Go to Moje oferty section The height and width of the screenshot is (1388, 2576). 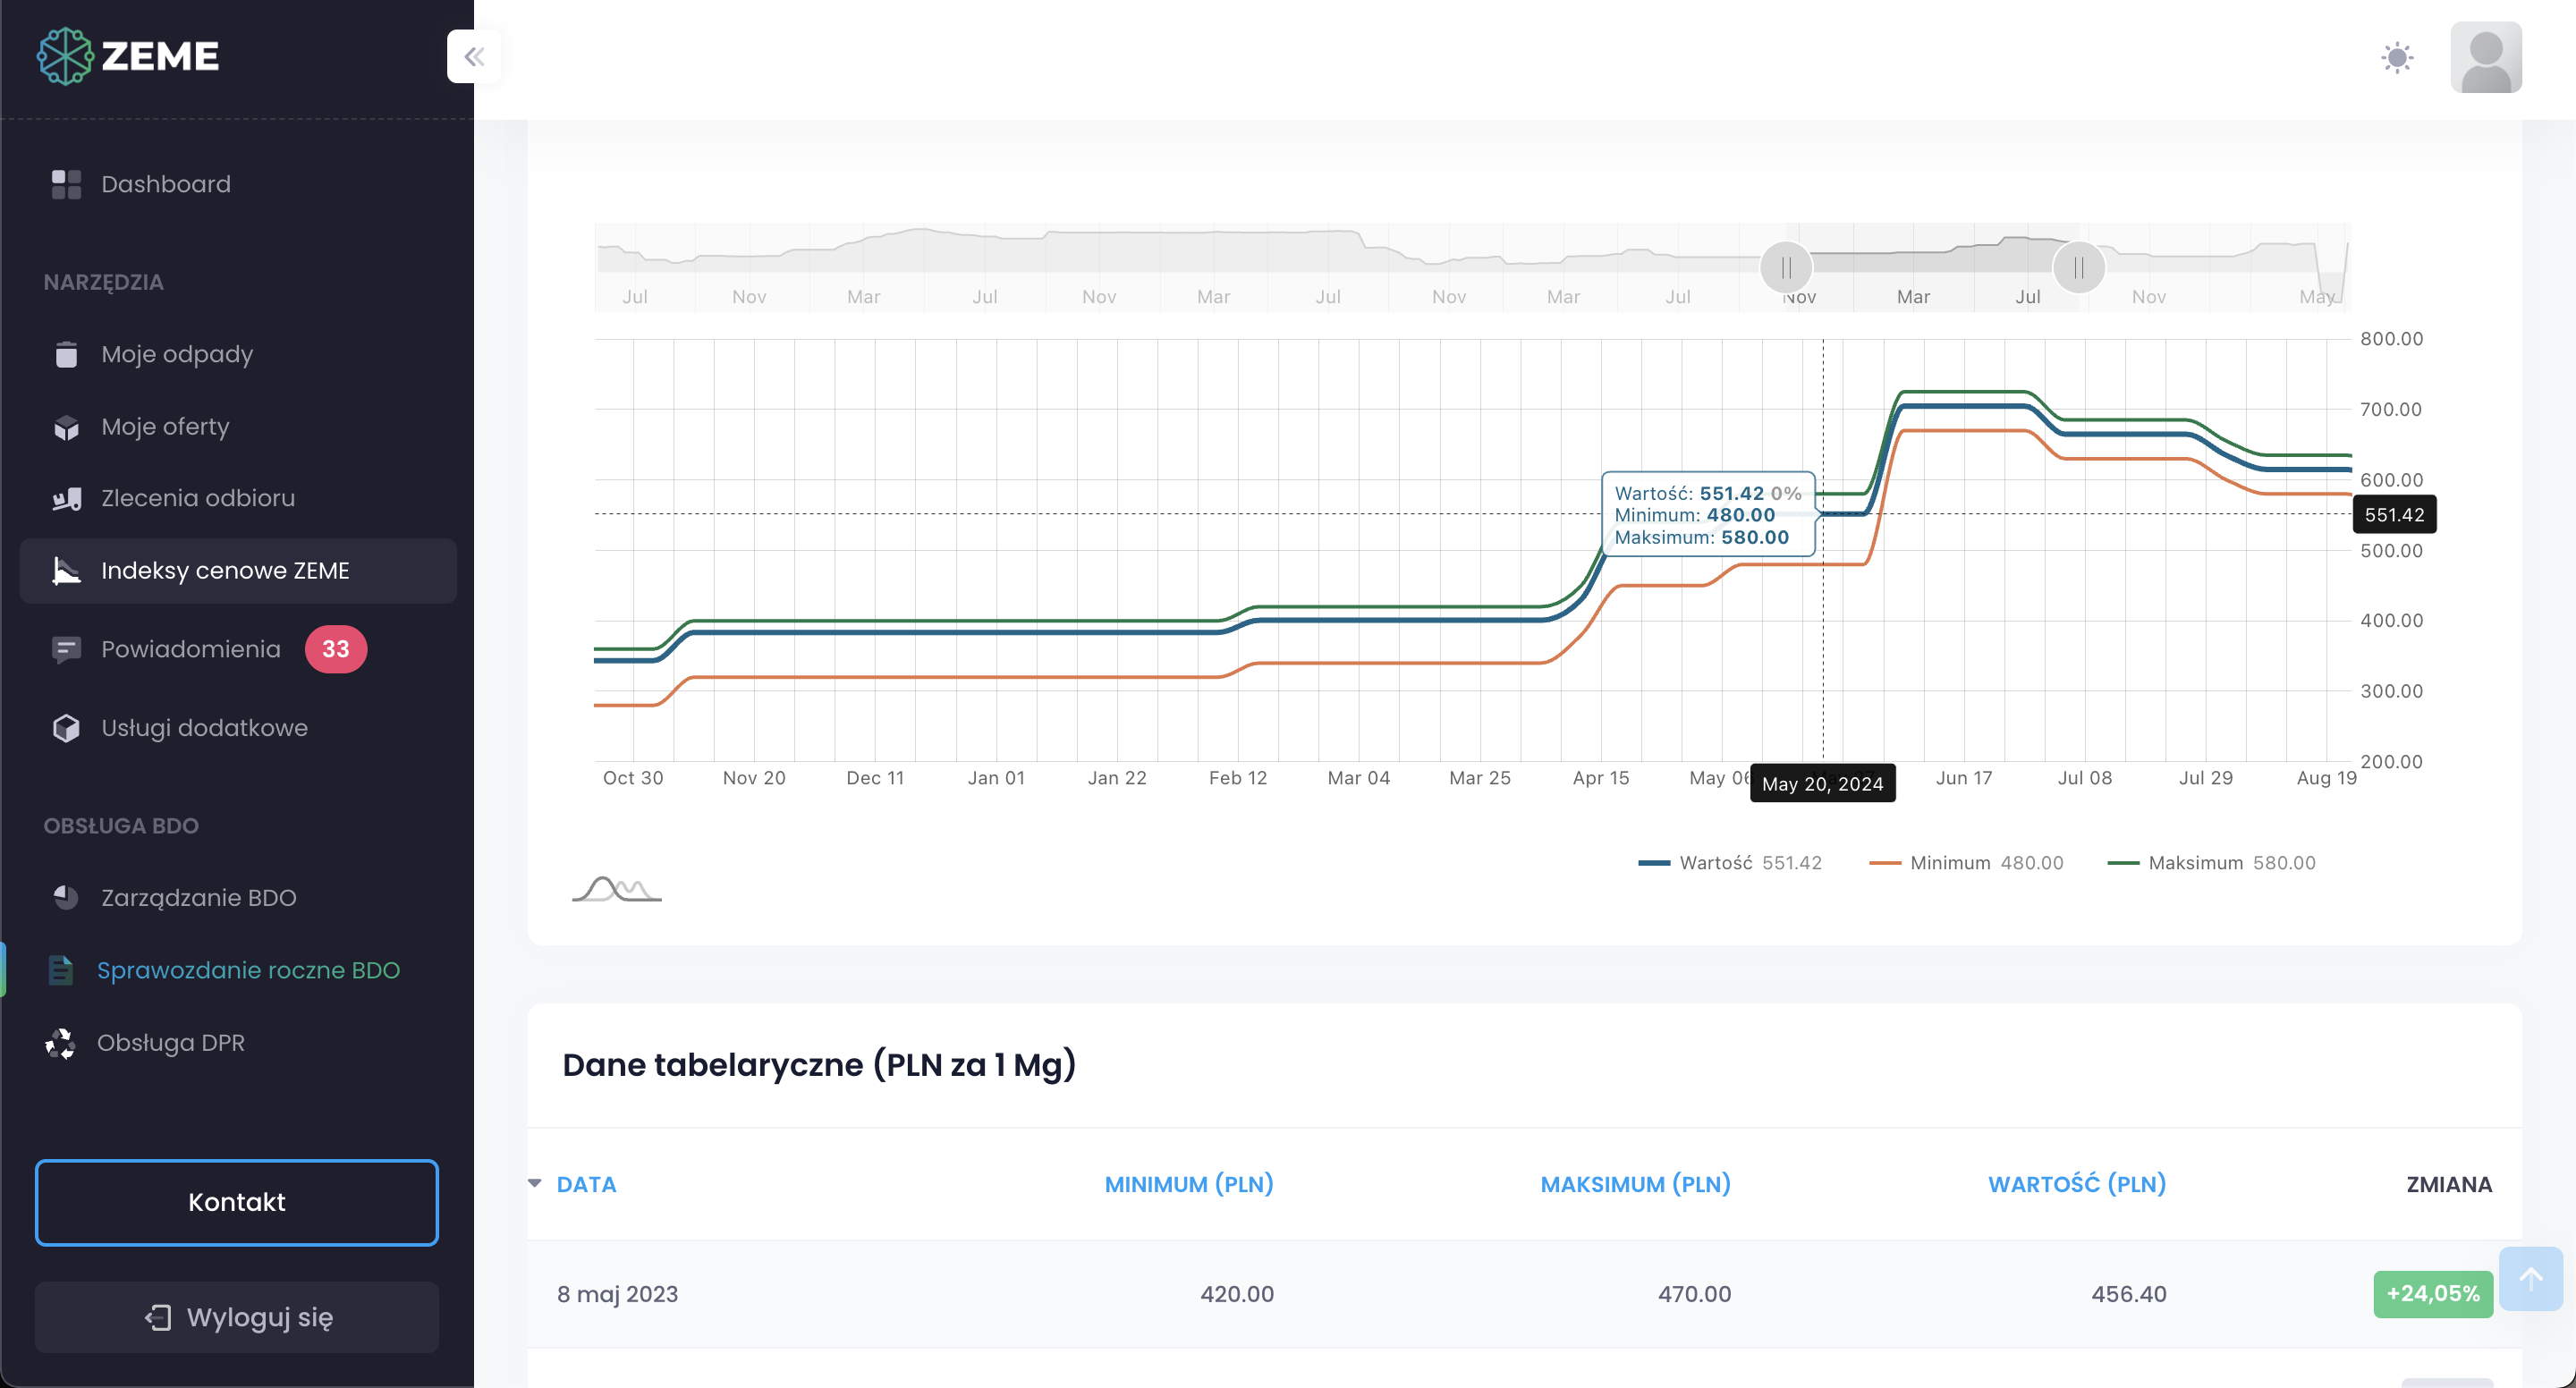(x=165, y=427)
